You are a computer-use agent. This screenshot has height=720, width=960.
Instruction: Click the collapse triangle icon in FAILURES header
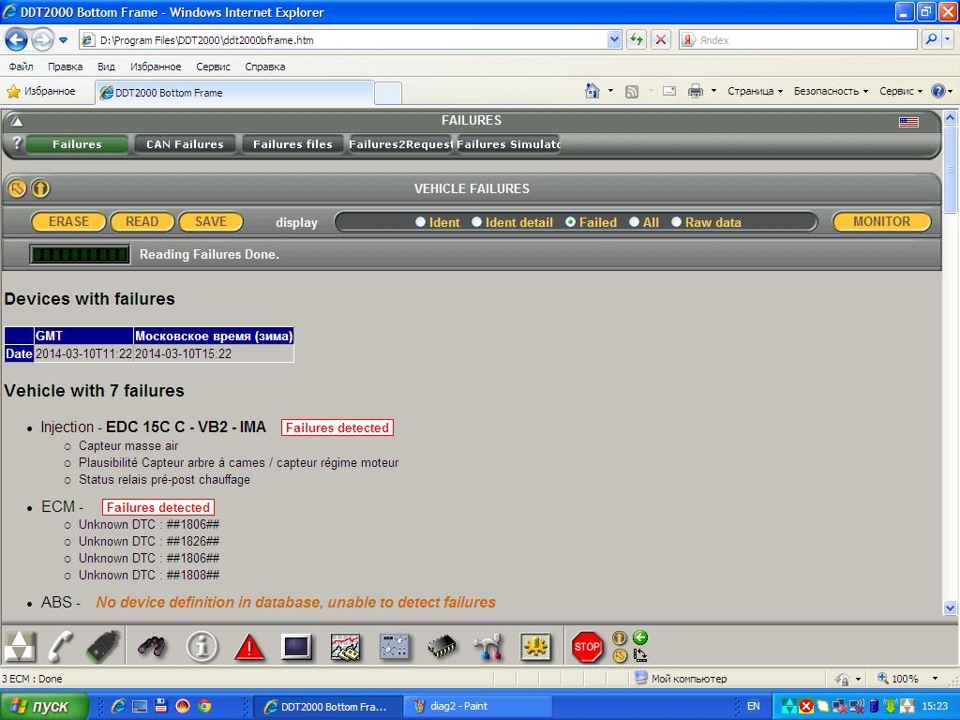coord(17,121)
